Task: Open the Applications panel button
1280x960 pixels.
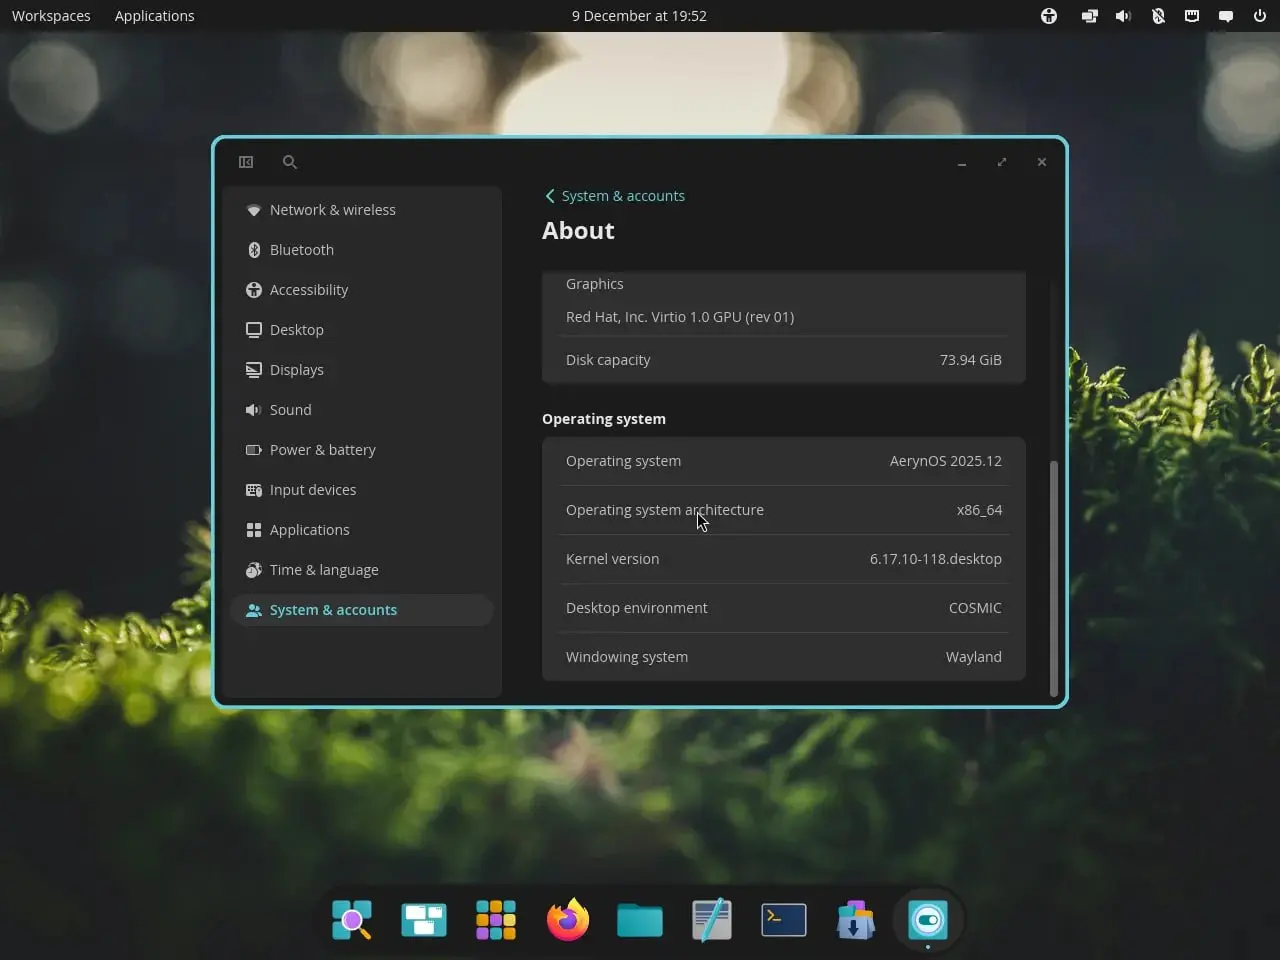Action: 154,16
